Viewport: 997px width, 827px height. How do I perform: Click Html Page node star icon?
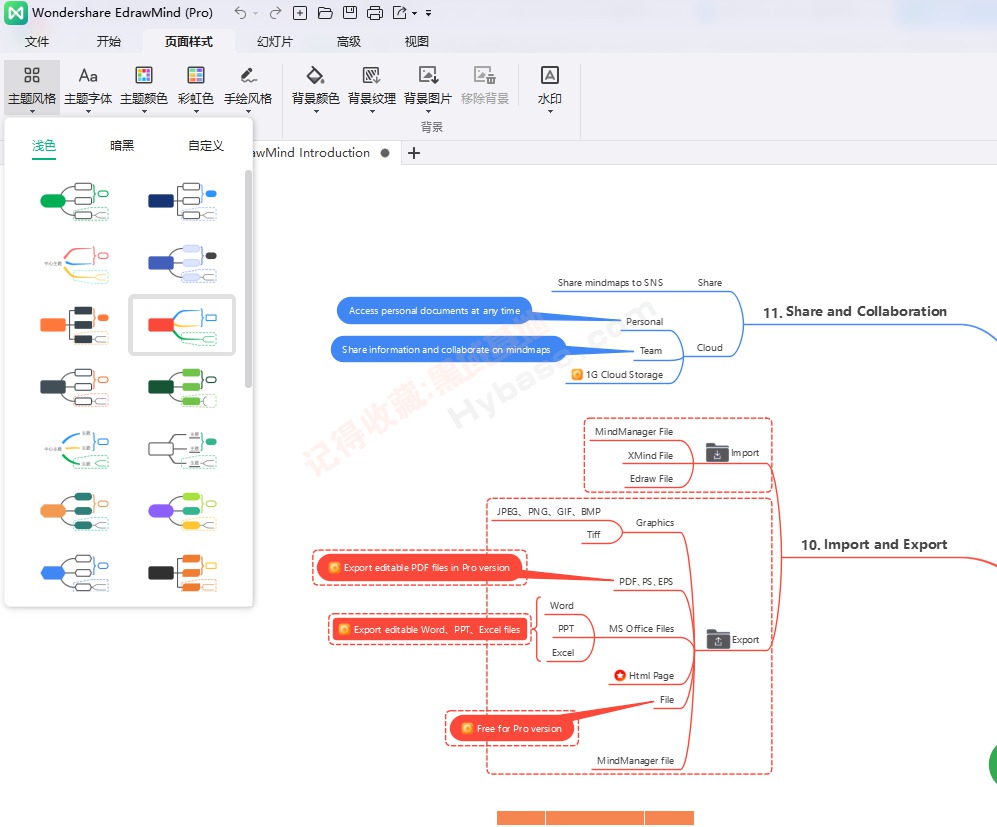(620, 675)
